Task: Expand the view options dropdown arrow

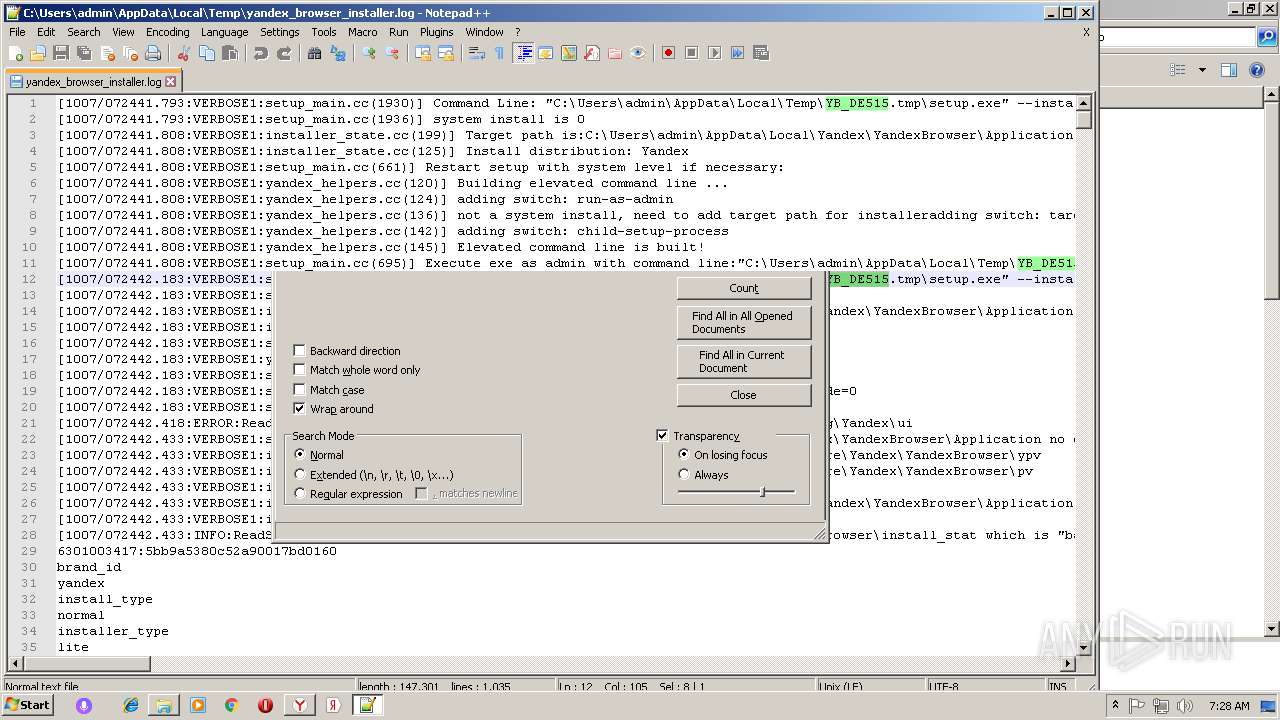Action: [x=1202, y=70]
